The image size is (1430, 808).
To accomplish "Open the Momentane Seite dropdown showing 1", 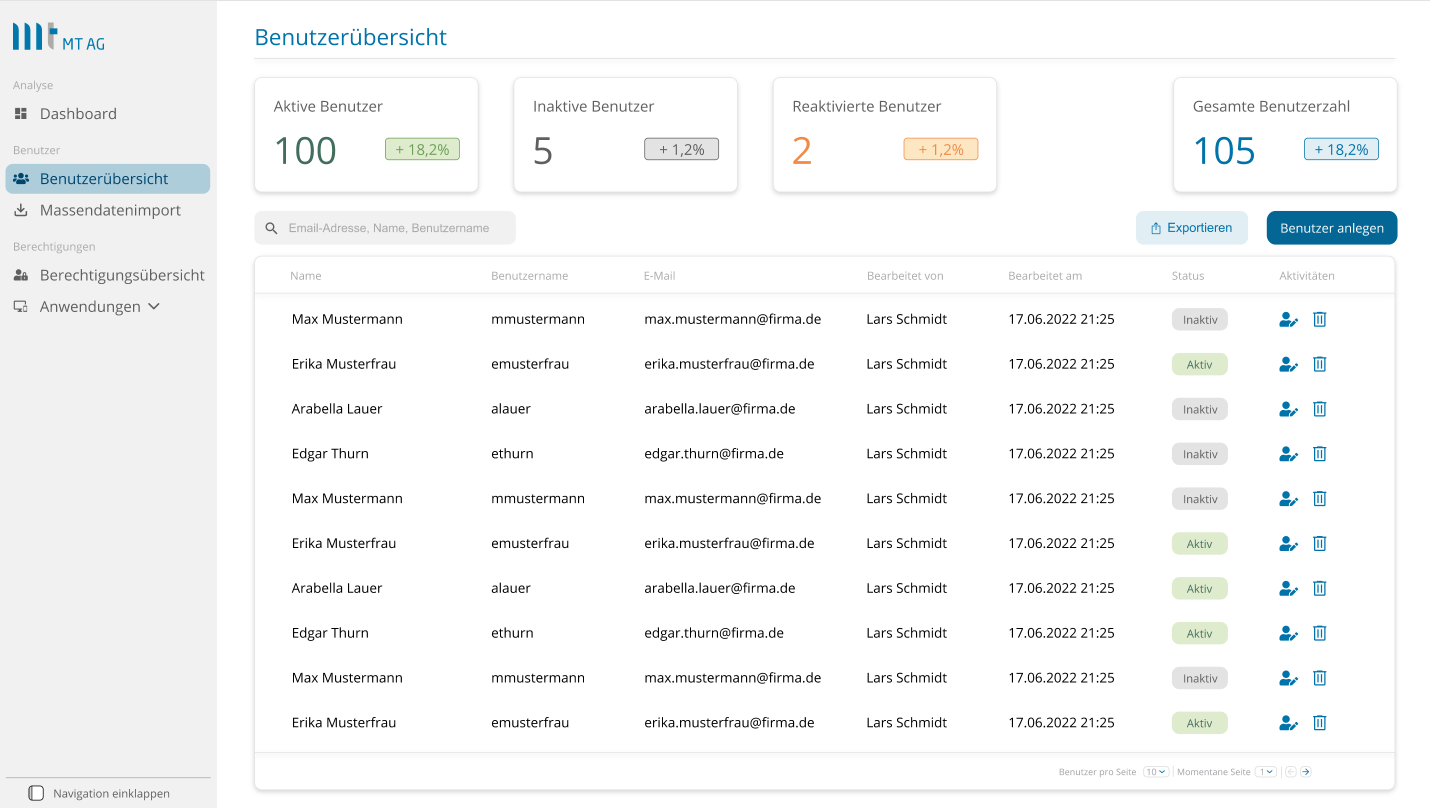I will tap(1266, 772).
